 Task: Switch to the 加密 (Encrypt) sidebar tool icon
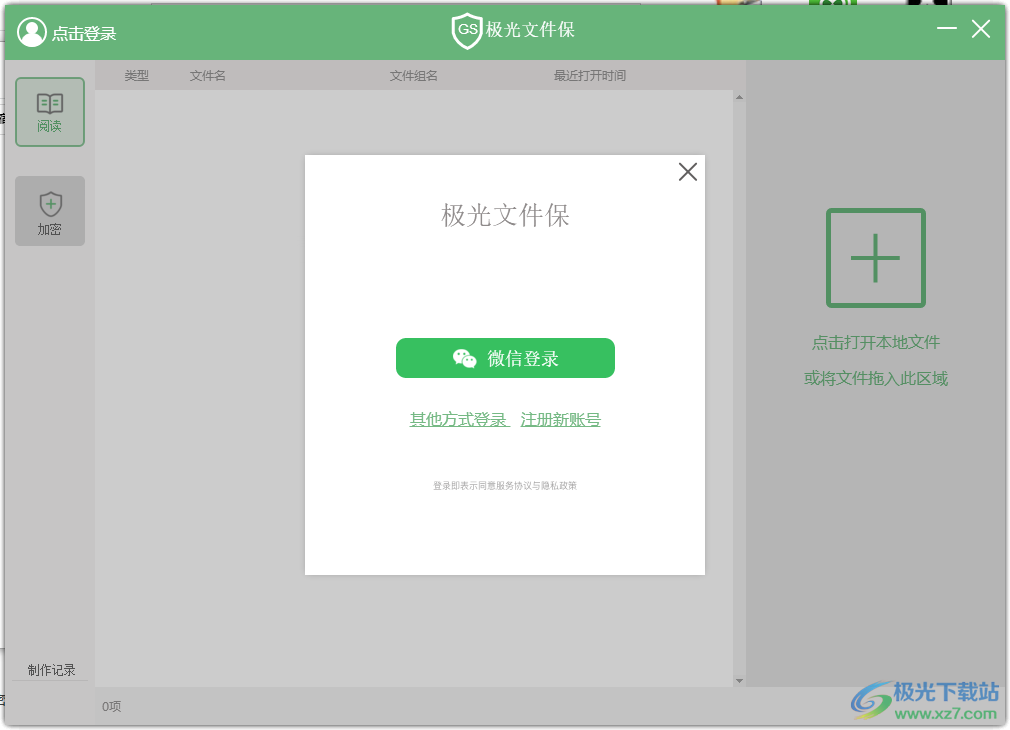pyautogui.click(x=49, y=210)
